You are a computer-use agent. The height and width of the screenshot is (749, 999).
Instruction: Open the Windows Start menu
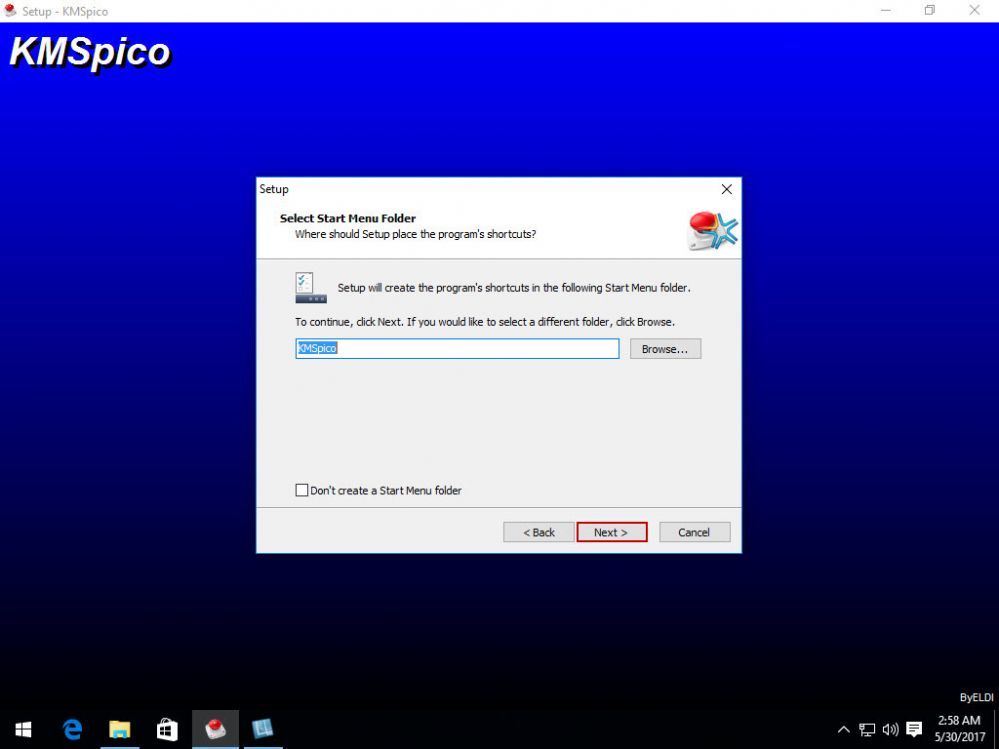point(24,729)
